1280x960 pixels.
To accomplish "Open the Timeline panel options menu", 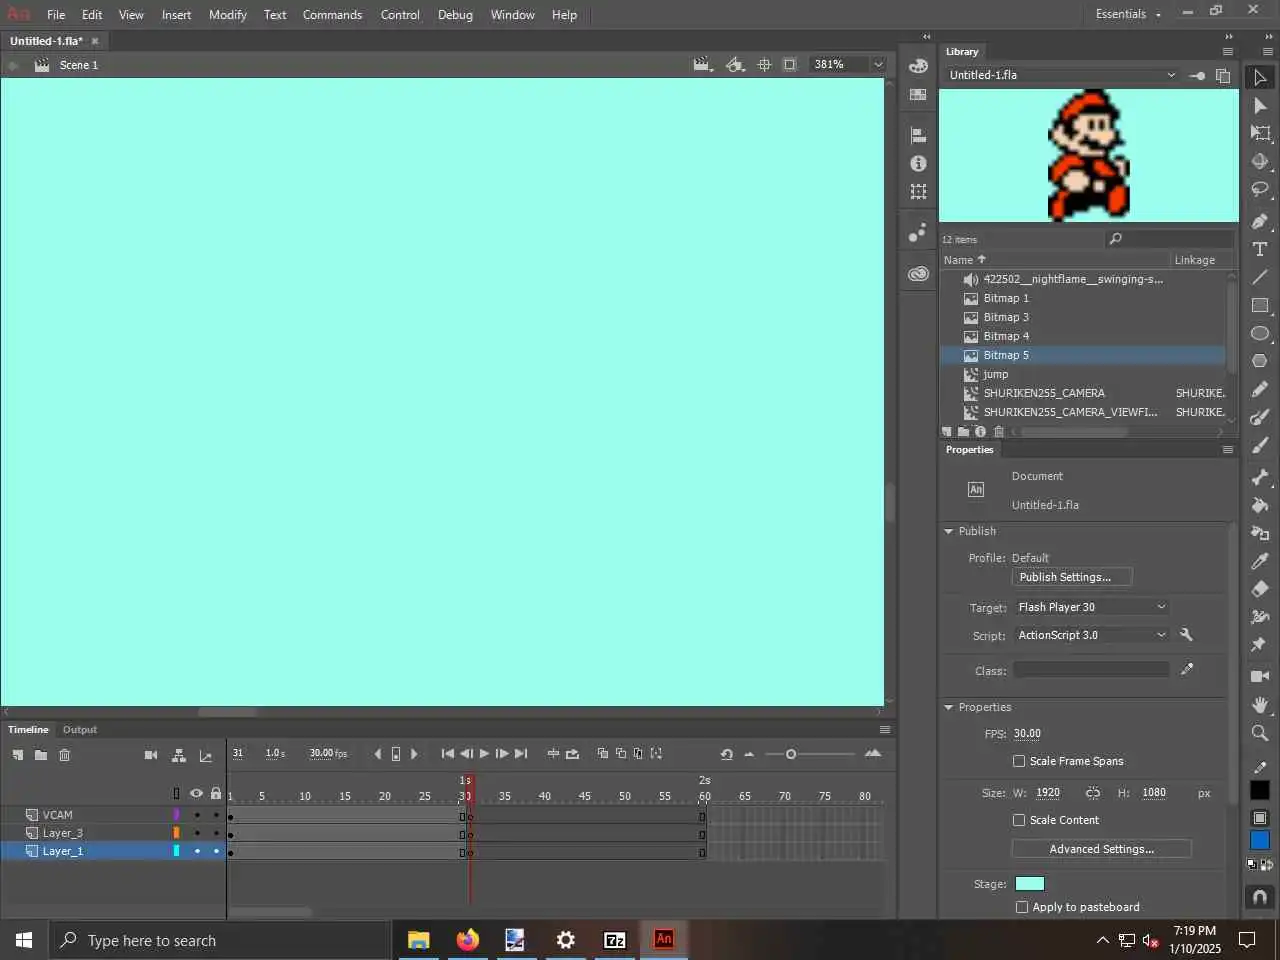I will point(884,730).
